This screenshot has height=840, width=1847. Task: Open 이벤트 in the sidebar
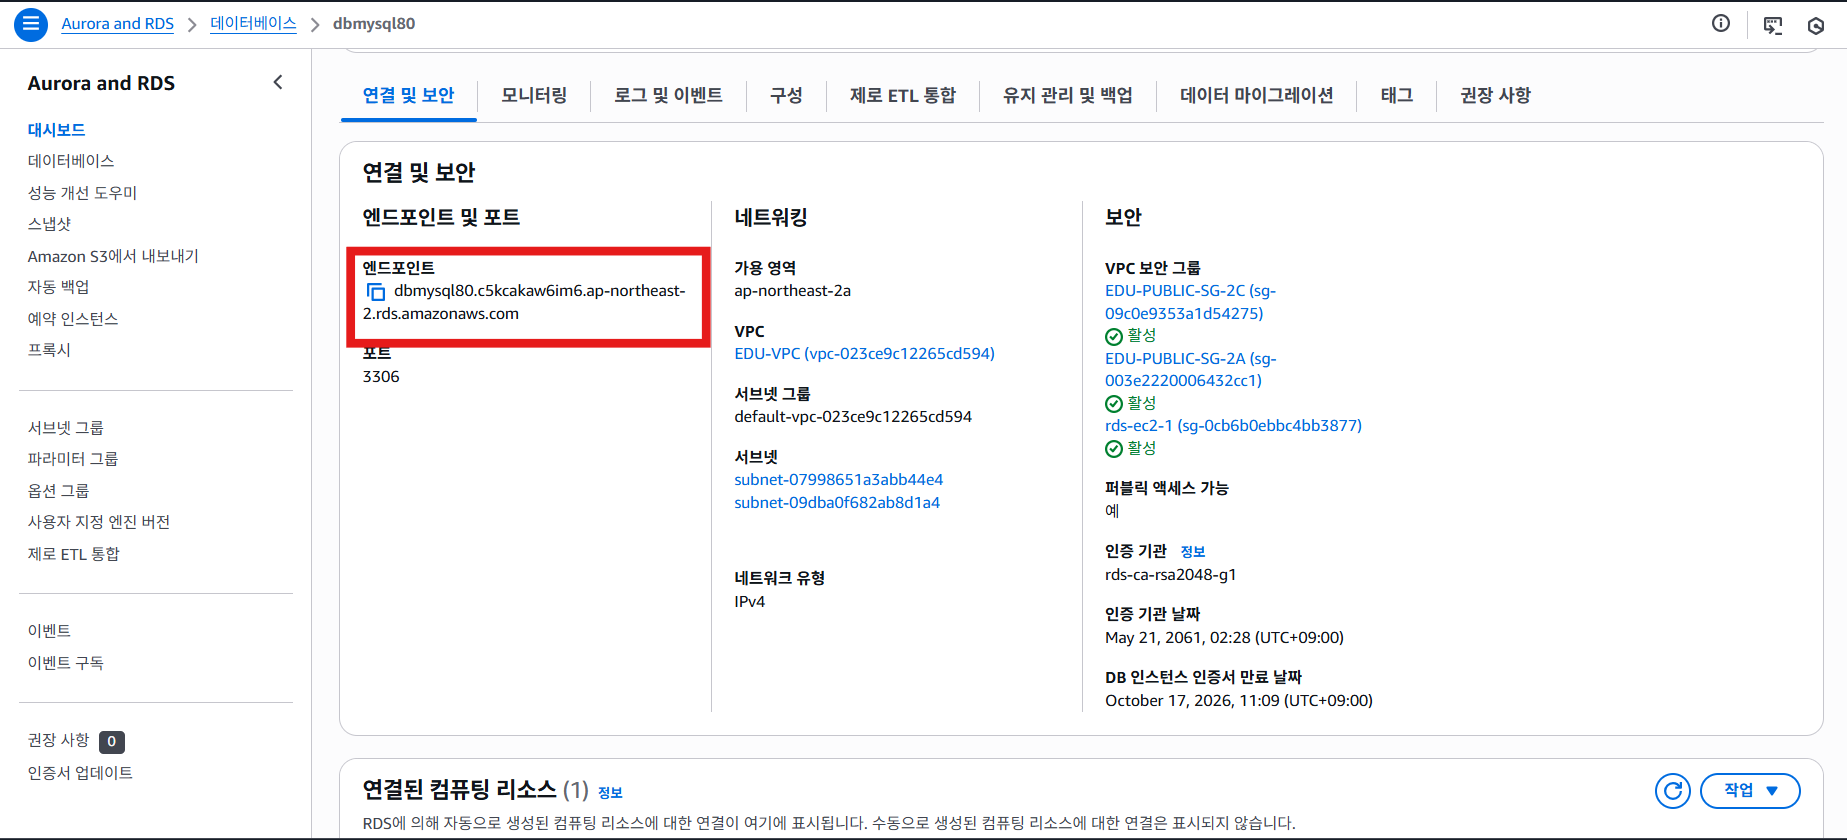(49, 631)
